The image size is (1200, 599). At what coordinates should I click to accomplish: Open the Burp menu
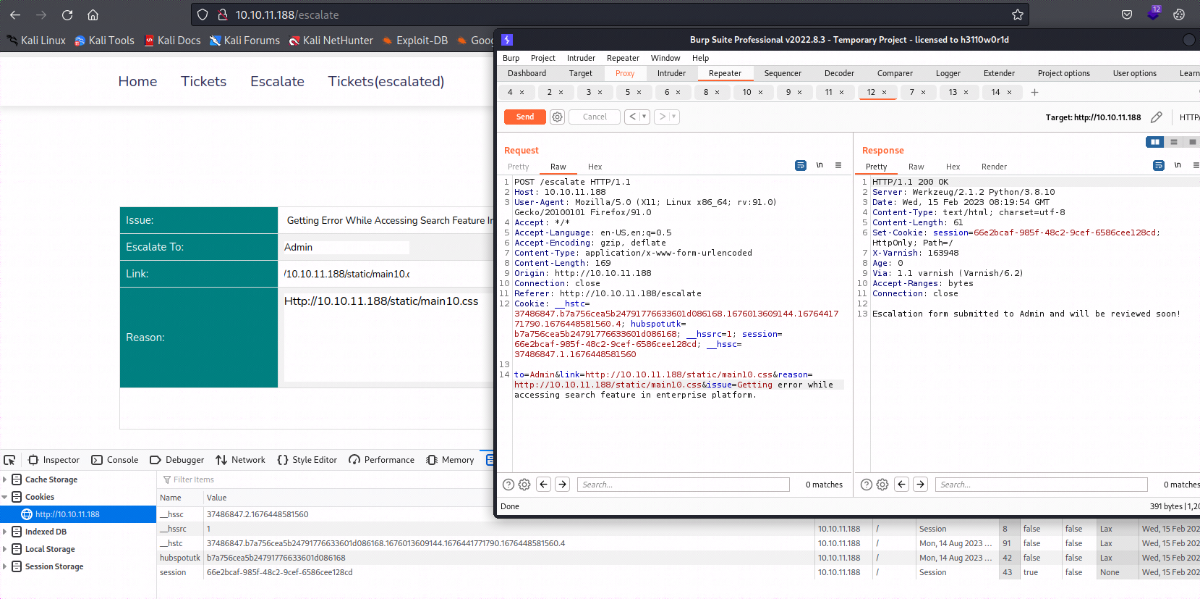click(x=511, y=58)
